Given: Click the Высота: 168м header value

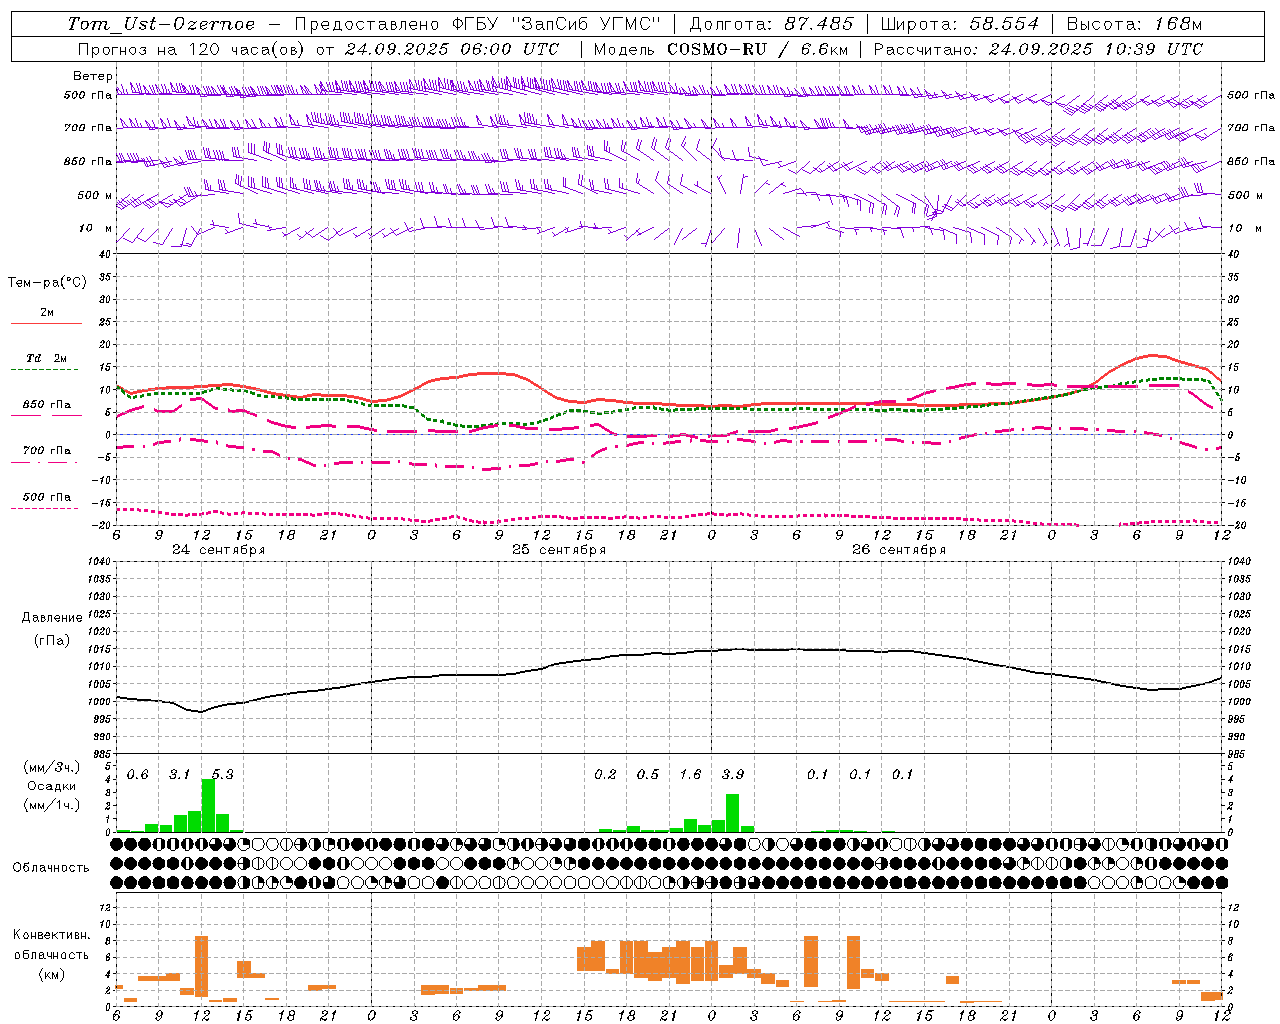Looking at the screenshot, I should [1135, 24].
